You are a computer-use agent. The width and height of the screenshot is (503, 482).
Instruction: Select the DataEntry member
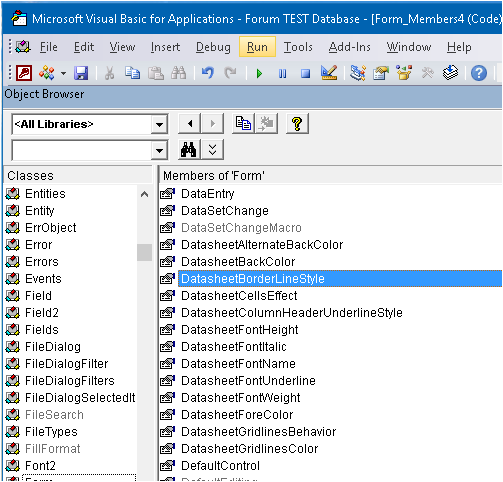pos(207,194)
